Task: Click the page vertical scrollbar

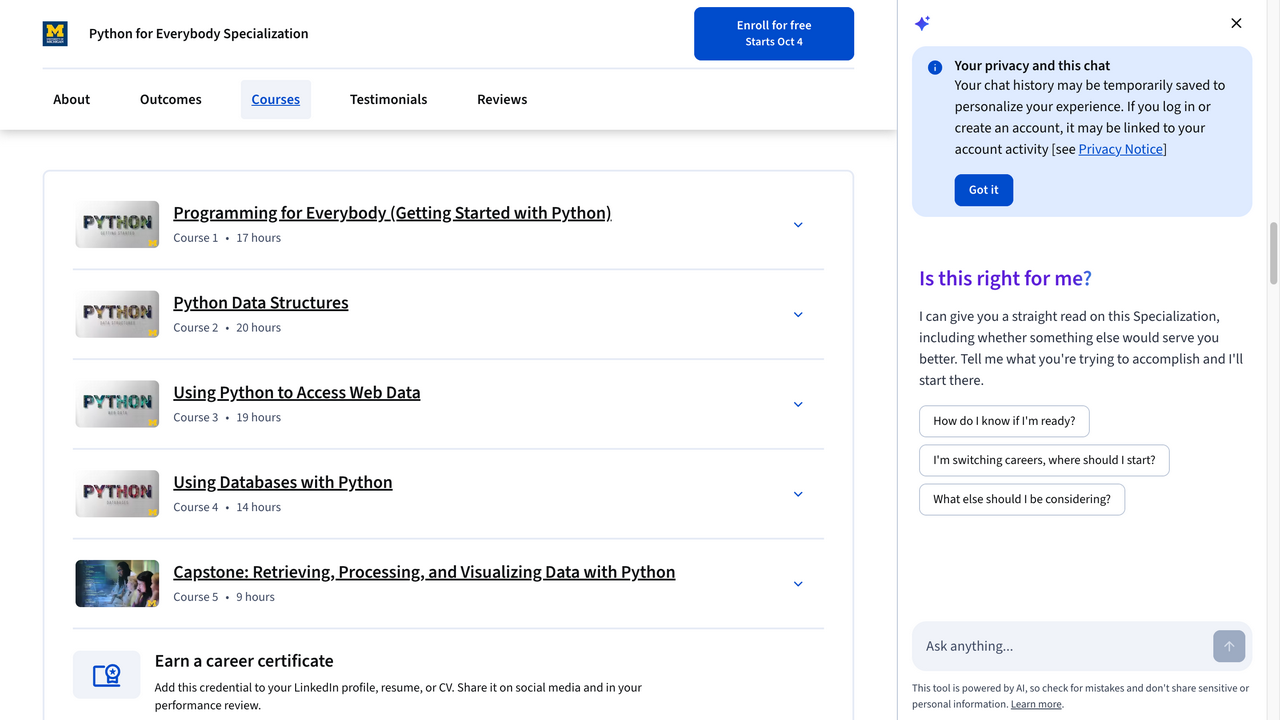Action: (x=1274, y=253)
